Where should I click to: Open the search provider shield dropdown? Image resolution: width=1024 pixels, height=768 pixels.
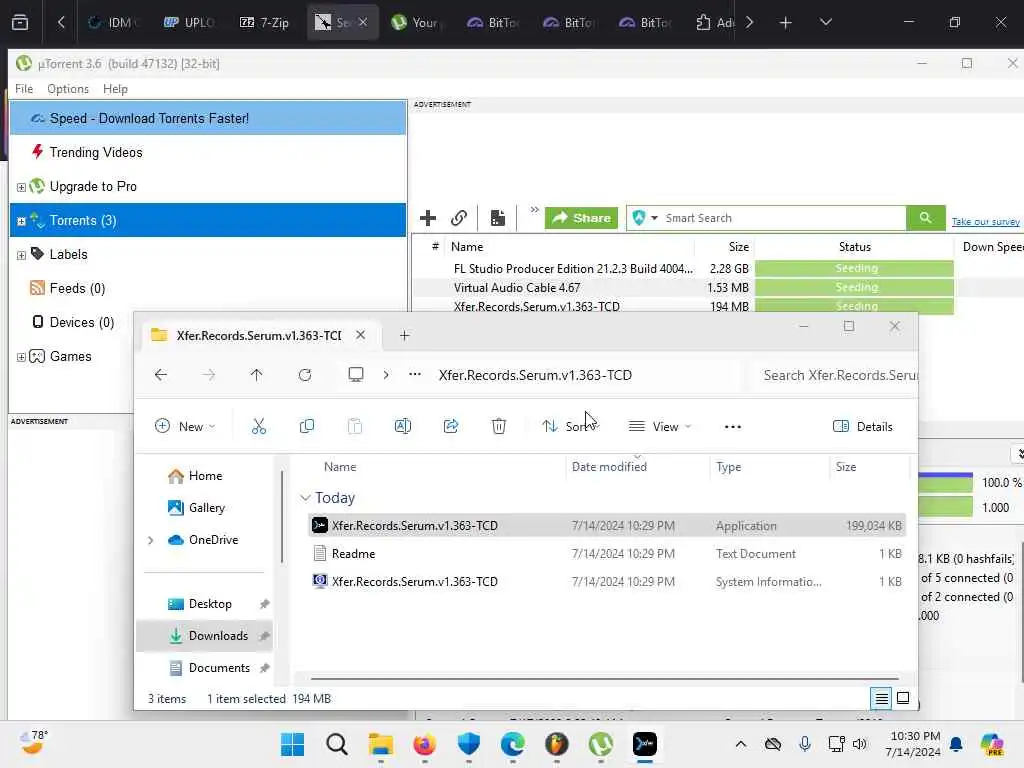(645, 218)
